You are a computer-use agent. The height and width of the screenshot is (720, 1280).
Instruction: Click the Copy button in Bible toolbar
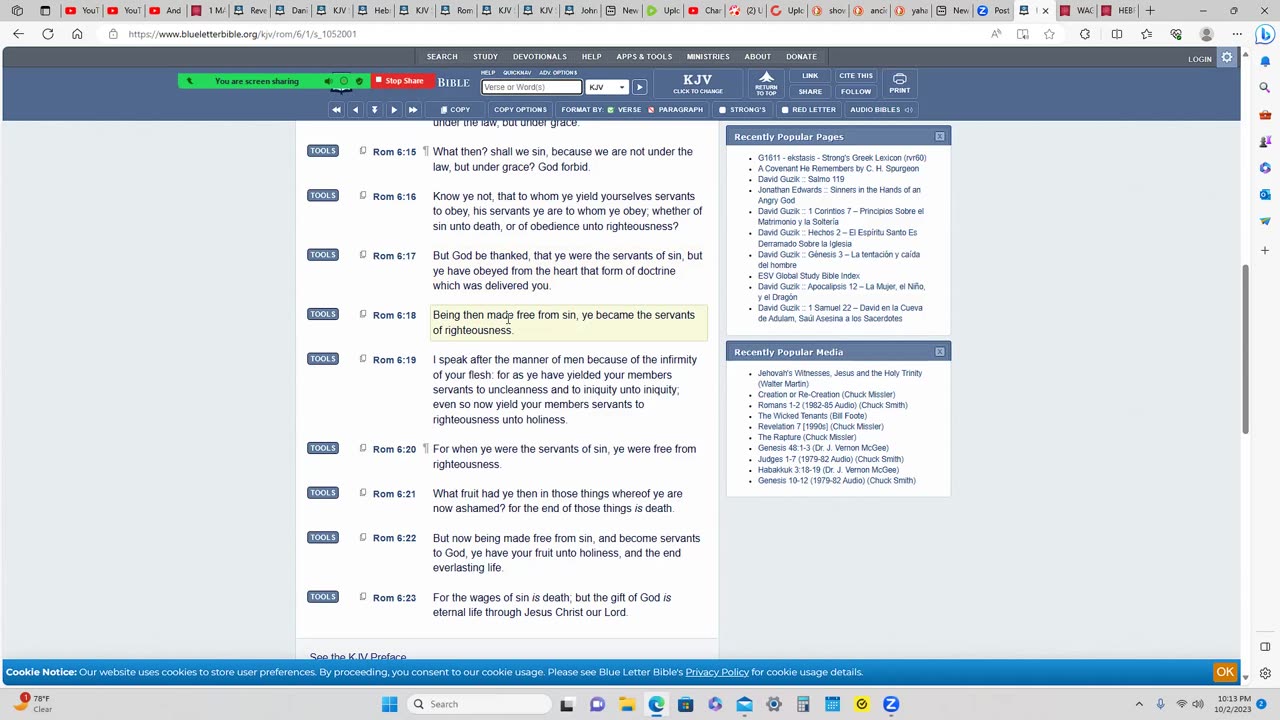[x=455, y=110]
